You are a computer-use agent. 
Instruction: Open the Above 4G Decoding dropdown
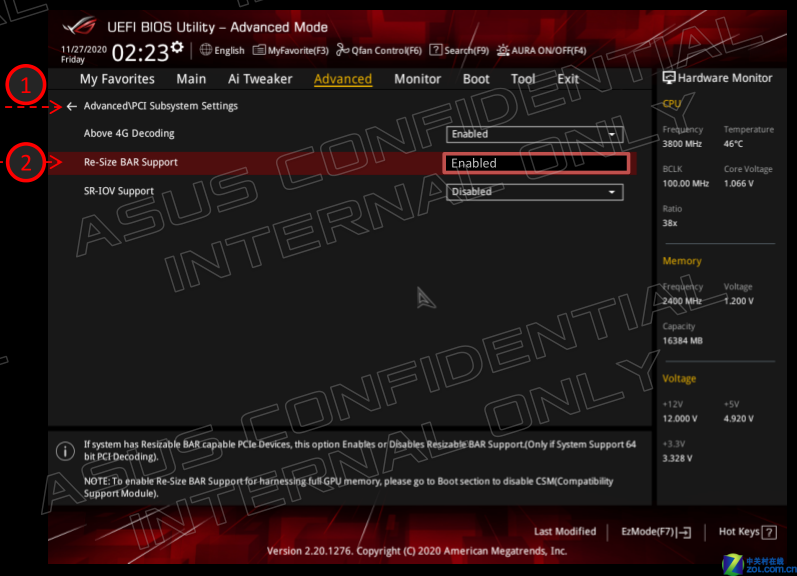[x=534, y=134]
